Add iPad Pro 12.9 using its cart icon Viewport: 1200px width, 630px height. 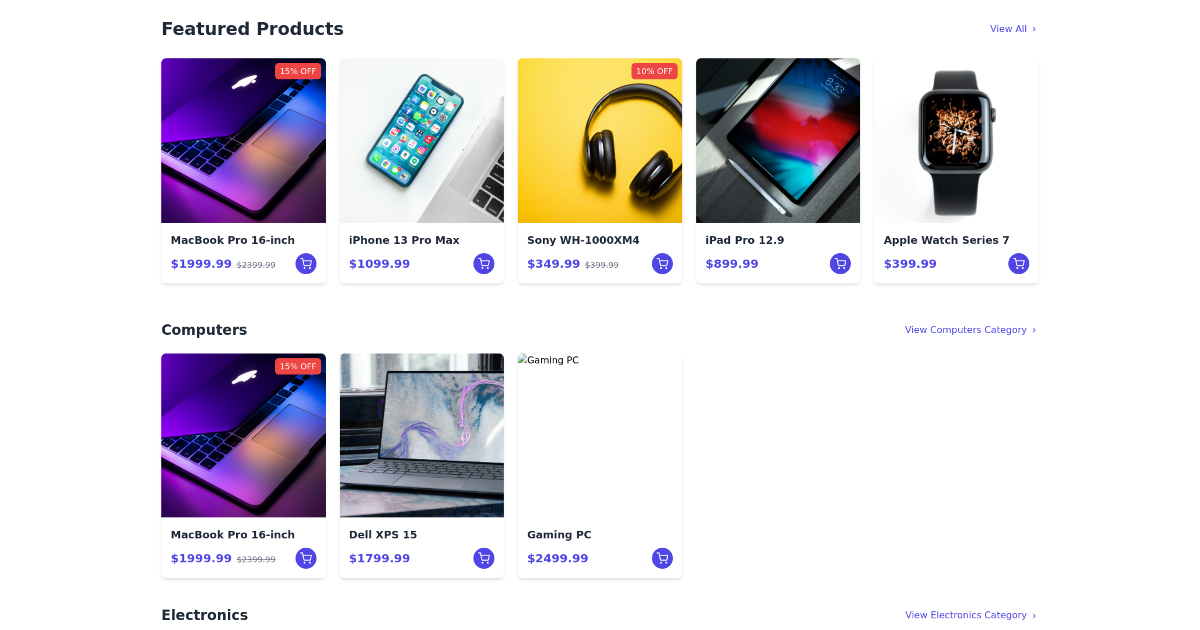click(840, 263)
